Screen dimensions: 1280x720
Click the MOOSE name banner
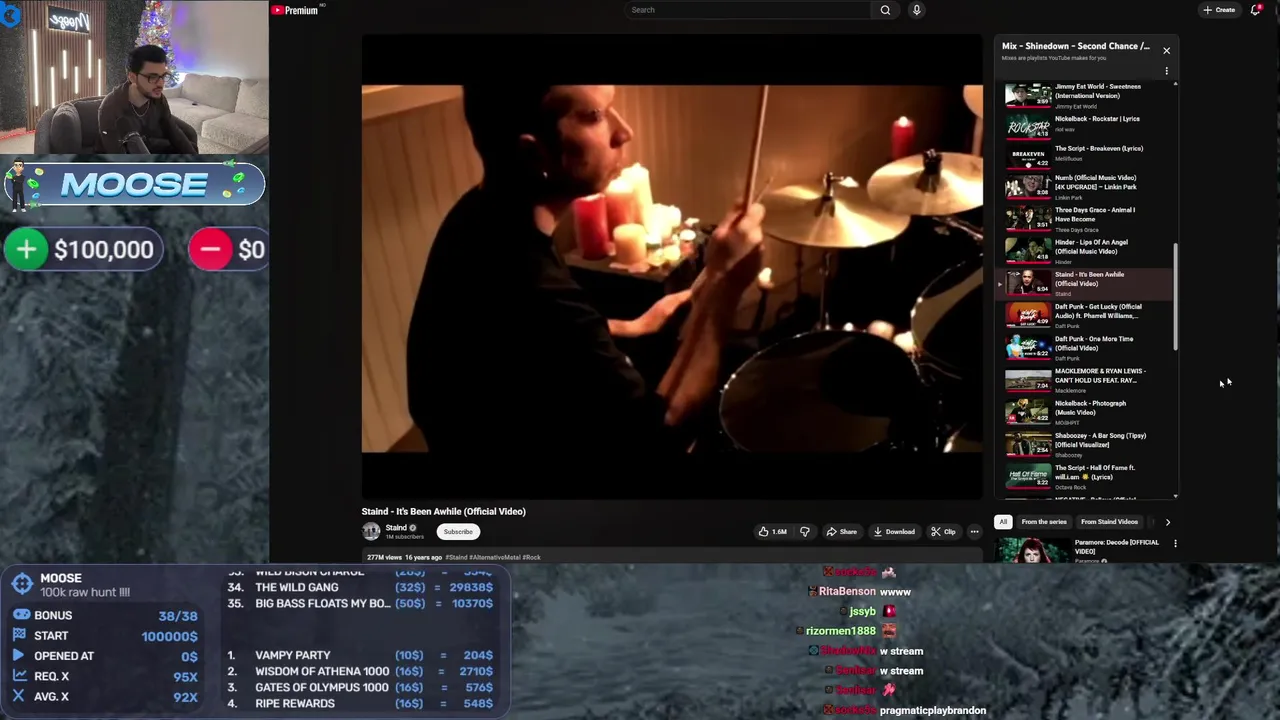tap(135, 184)
